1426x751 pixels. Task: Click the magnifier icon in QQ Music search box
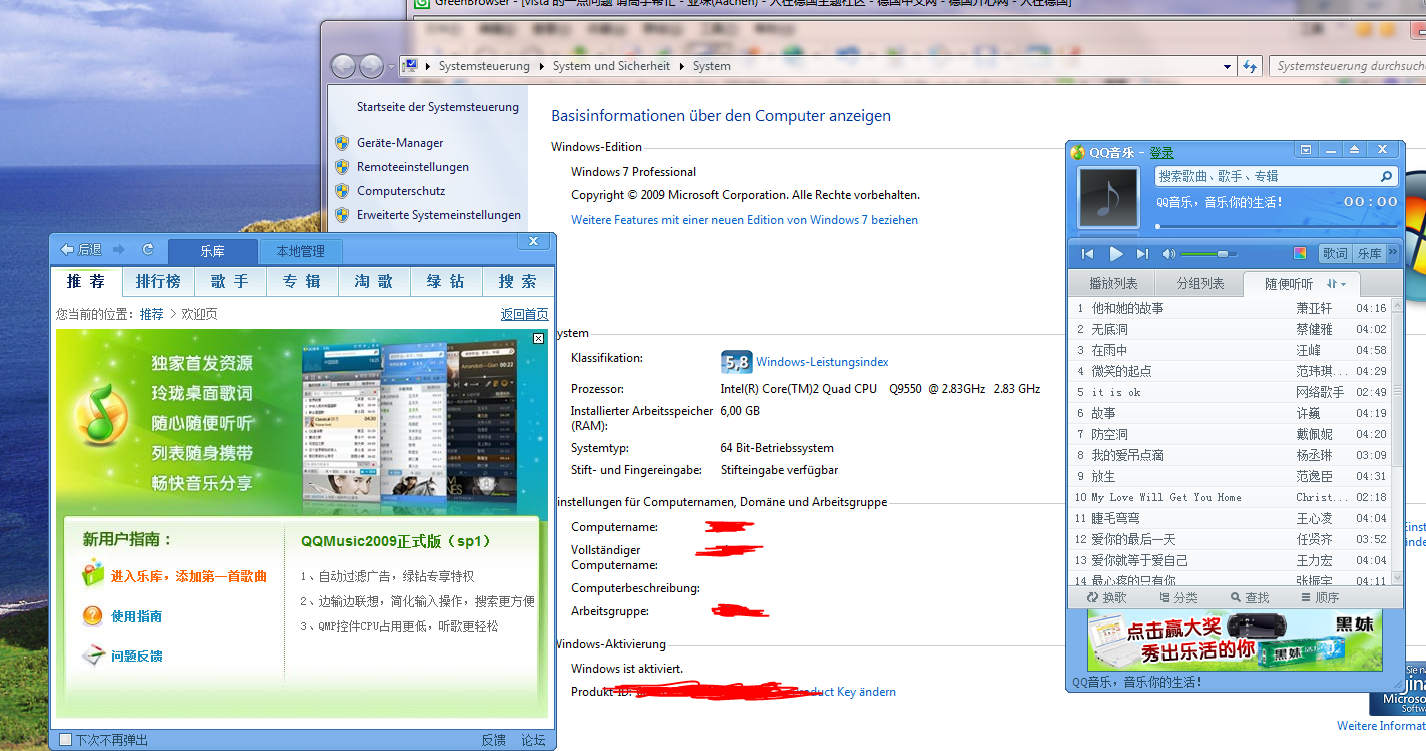coord(1386,176)
